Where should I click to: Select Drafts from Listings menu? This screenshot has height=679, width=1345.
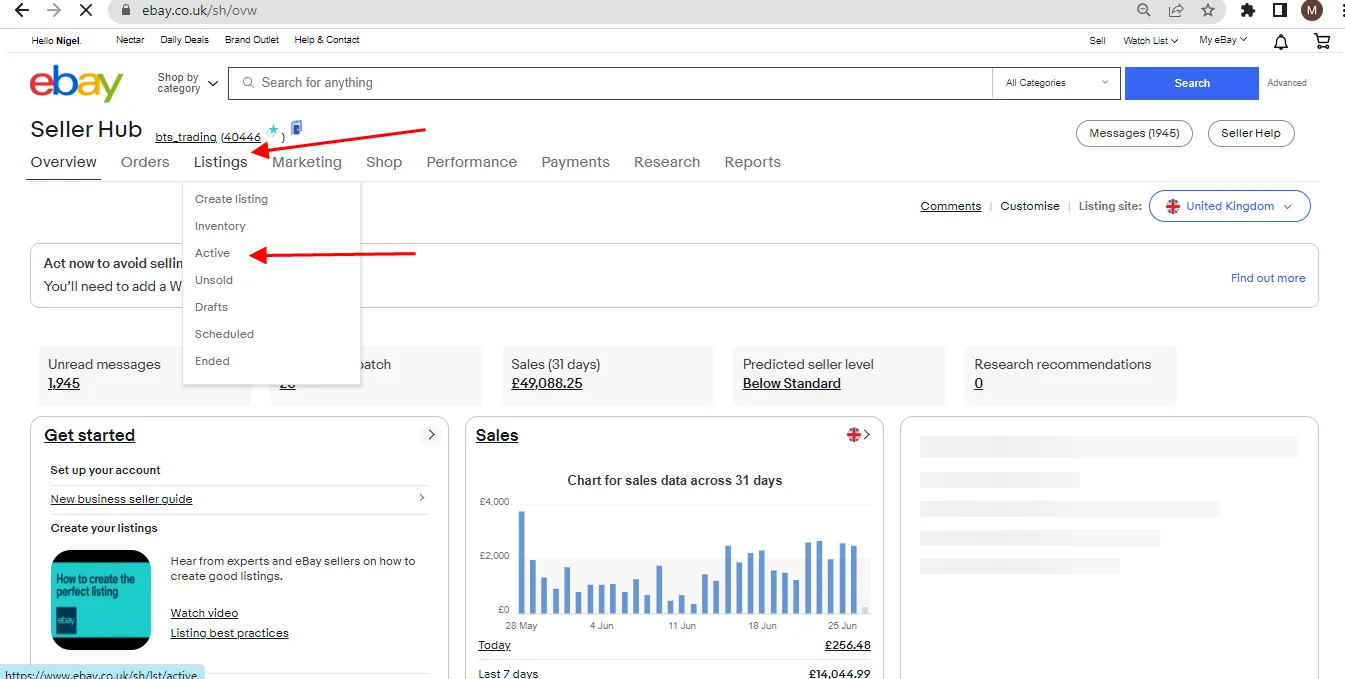click(x=211, y=307)
